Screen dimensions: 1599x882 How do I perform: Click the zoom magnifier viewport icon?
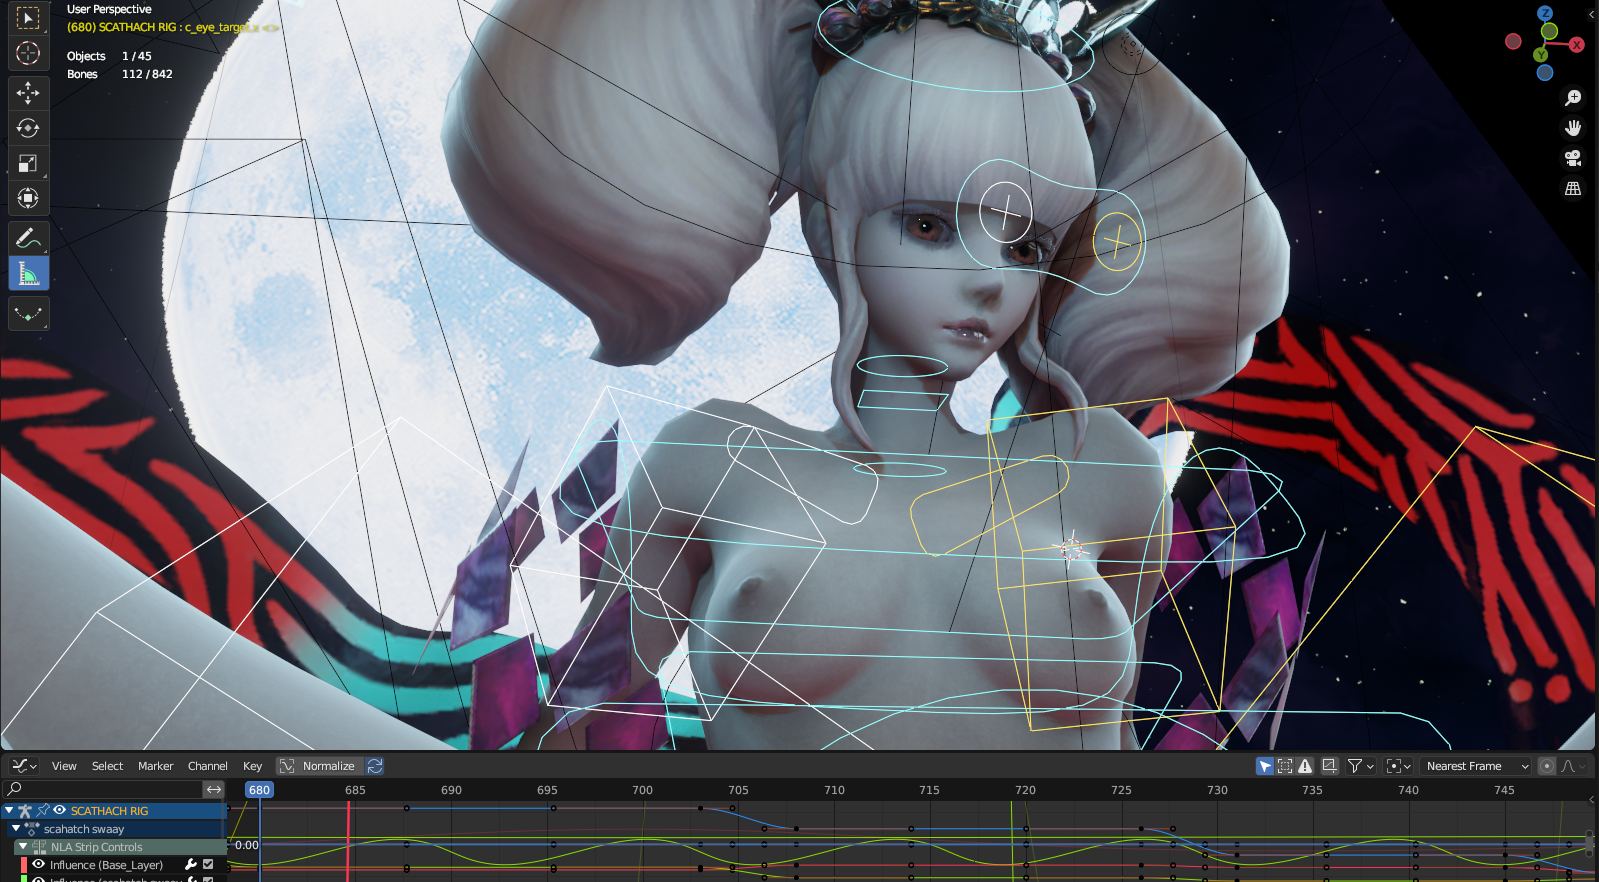[x=1573, y=98]
